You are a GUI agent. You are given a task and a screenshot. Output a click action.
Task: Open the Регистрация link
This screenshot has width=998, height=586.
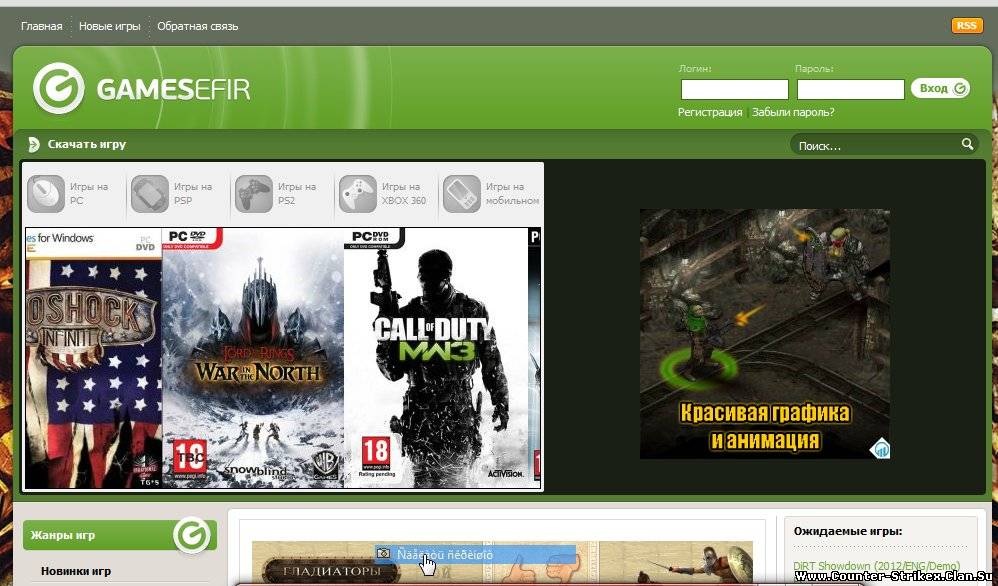(x=710, y=112)
